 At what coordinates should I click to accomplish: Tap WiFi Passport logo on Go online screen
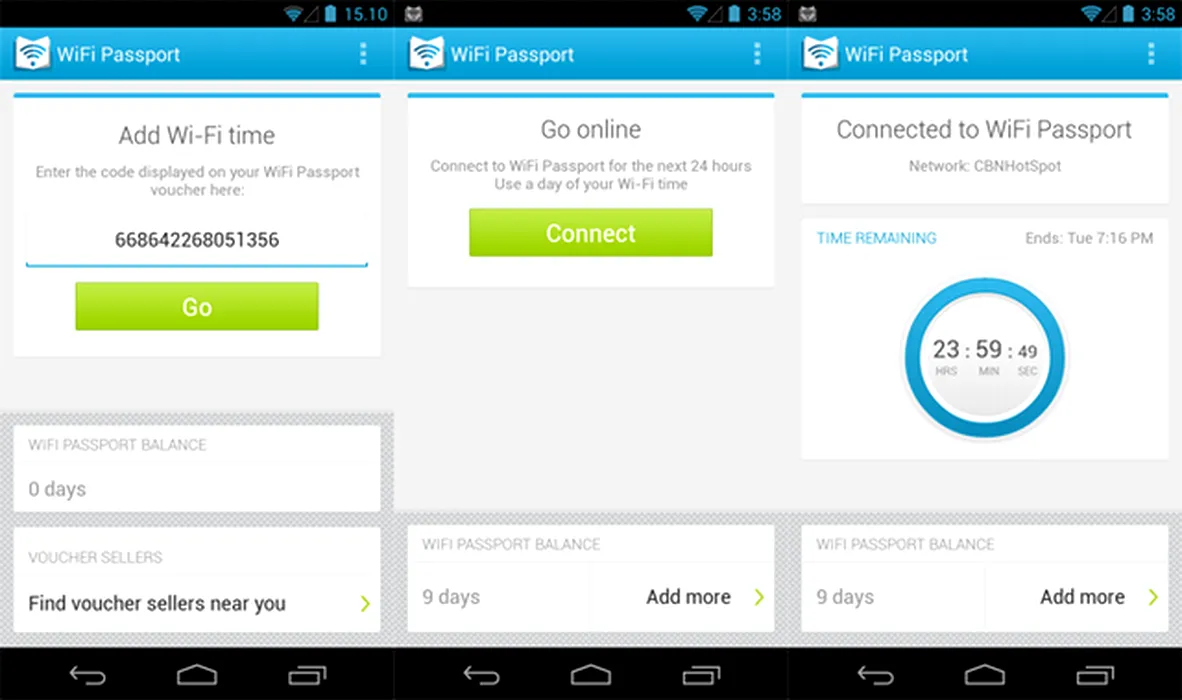pyautogui.click(x=427, y=53)
